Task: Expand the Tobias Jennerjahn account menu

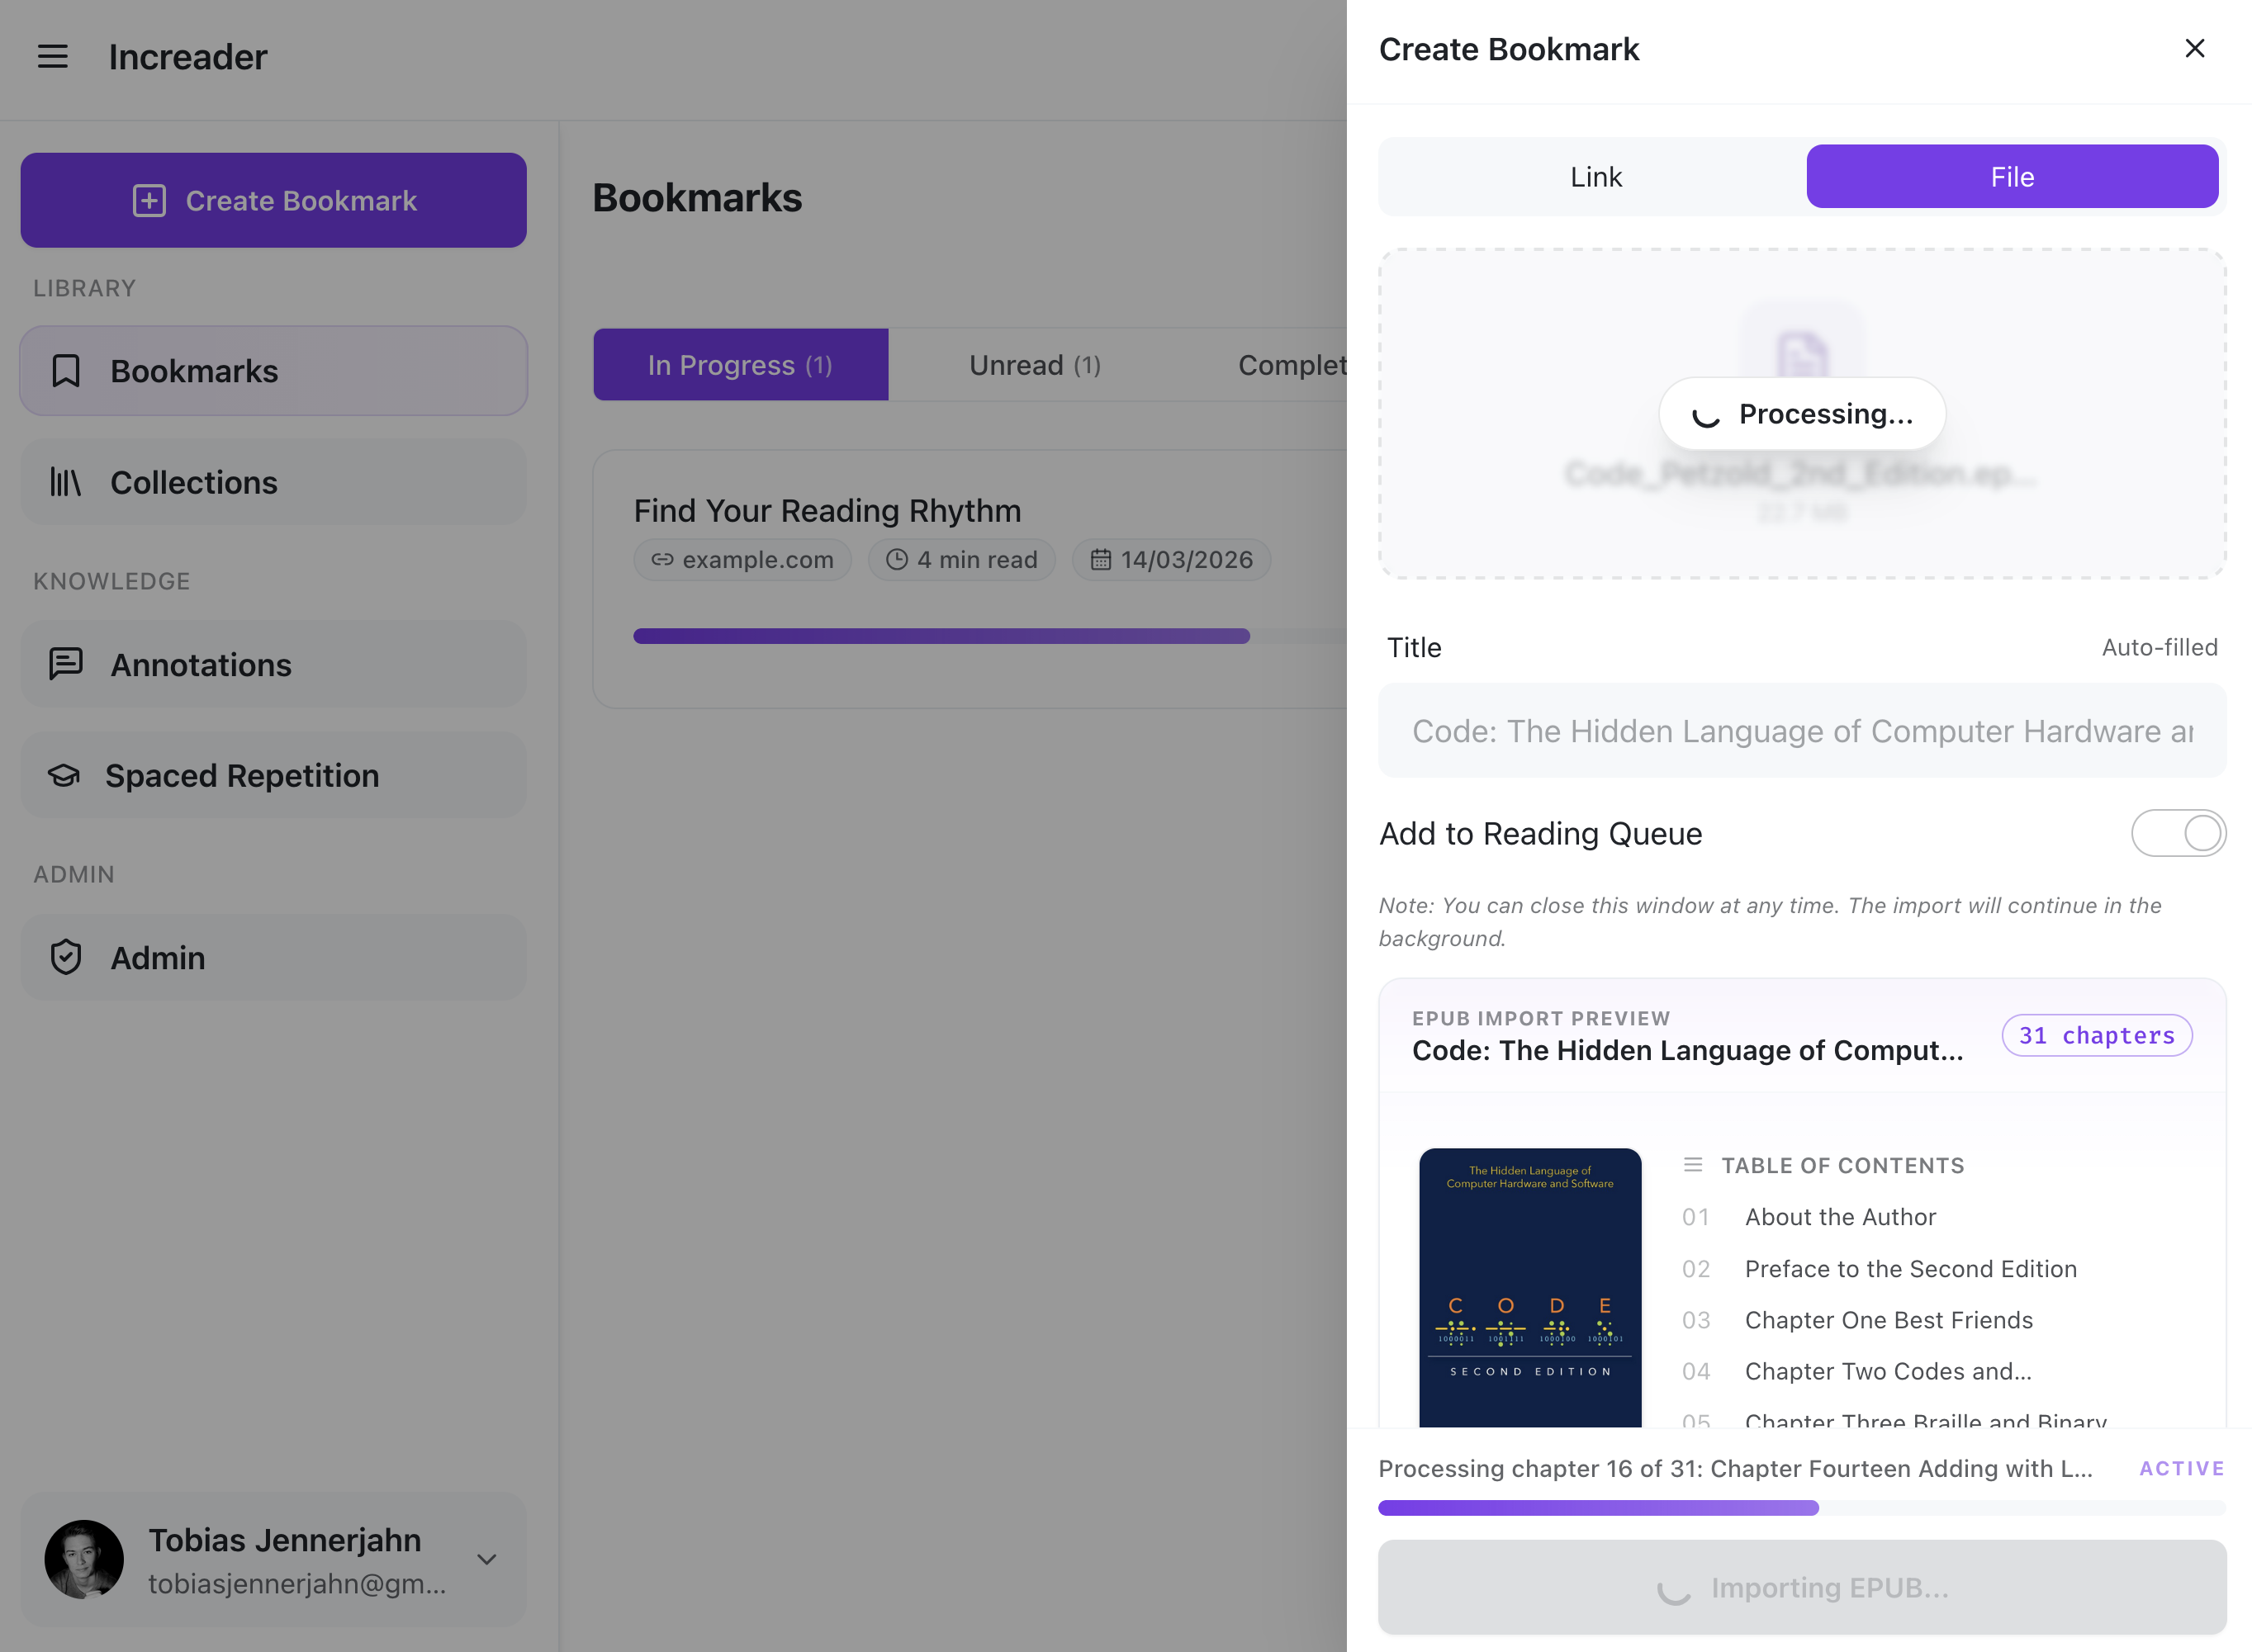Action: coord(486,1559)
